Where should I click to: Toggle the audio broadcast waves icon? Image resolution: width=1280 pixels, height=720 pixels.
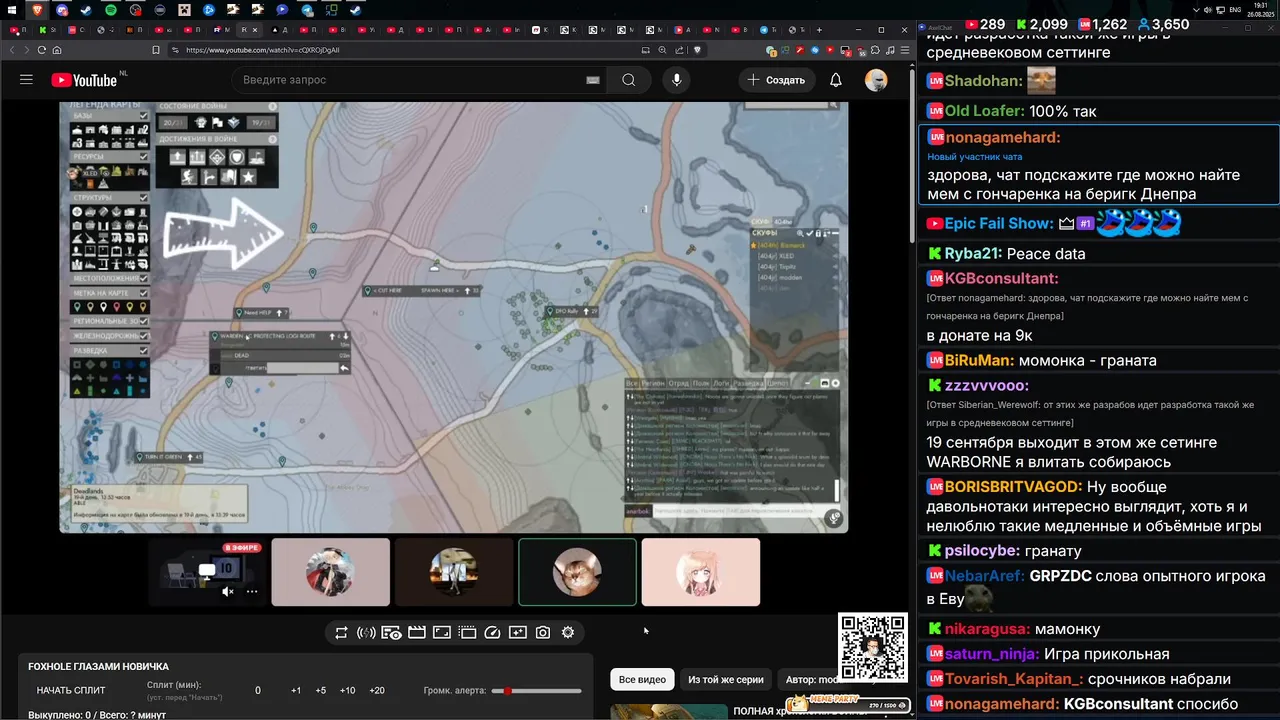tap(366, 632)
